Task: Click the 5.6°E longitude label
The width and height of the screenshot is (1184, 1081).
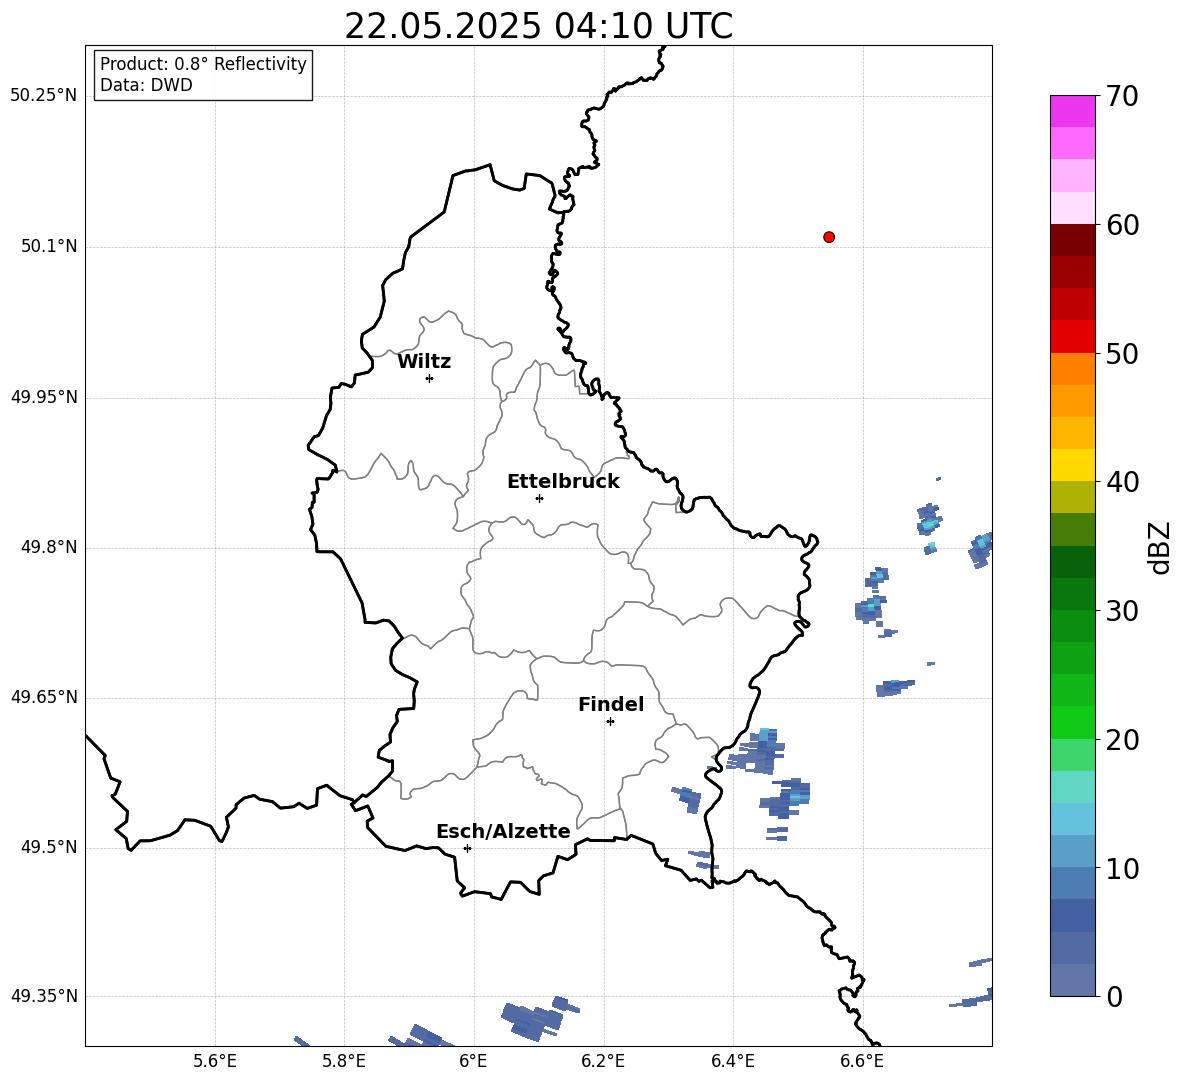Action: (x=215, y=1061)
